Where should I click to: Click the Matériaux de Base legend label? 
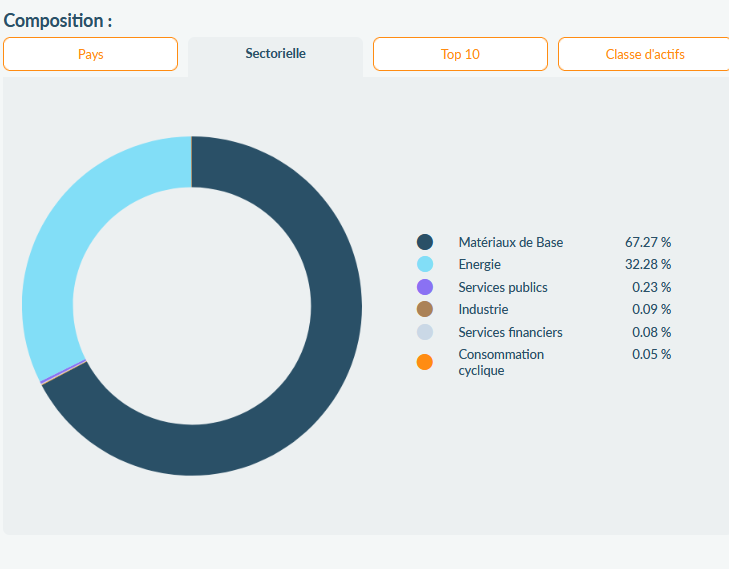[510, 242]
